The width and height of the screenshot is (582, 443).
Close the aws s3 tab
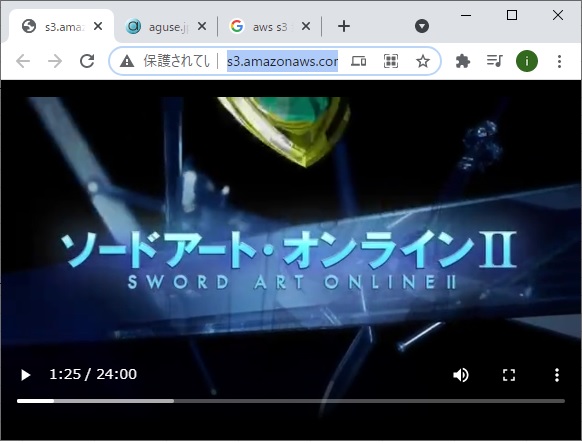(306, 26)
